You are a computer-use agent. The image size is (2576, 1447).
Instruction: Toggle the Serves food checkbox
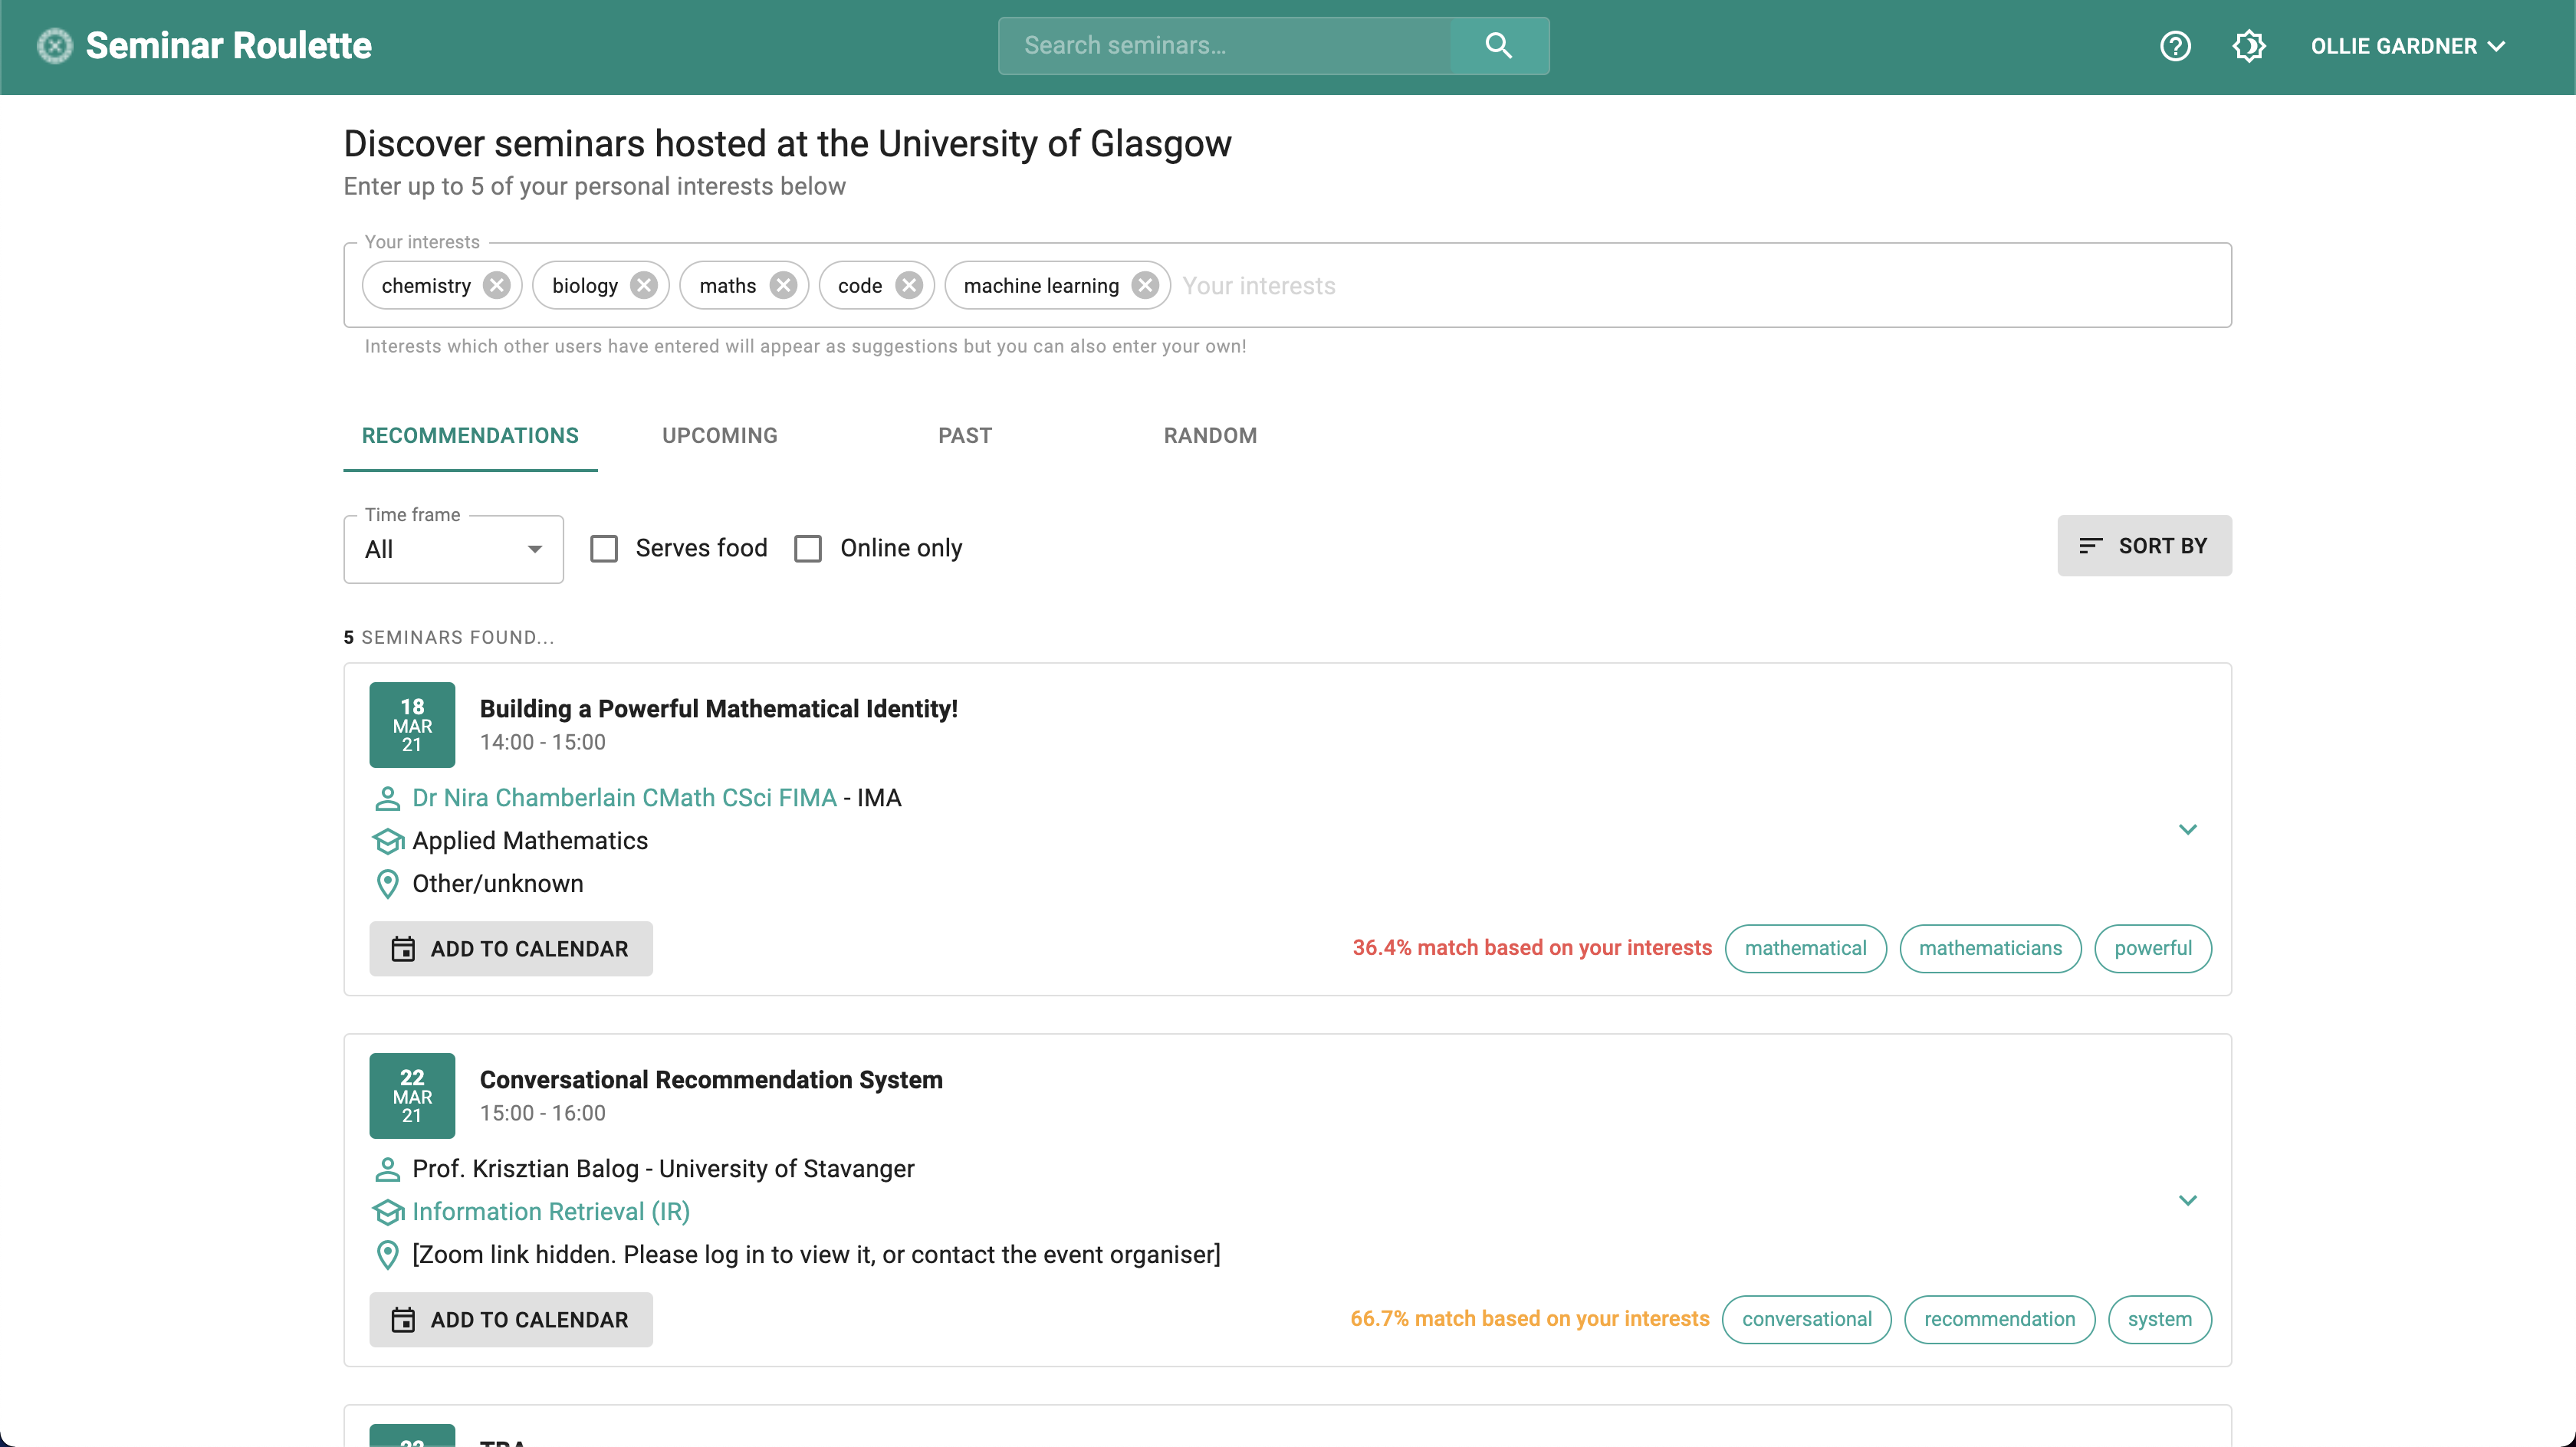(603, 546)
